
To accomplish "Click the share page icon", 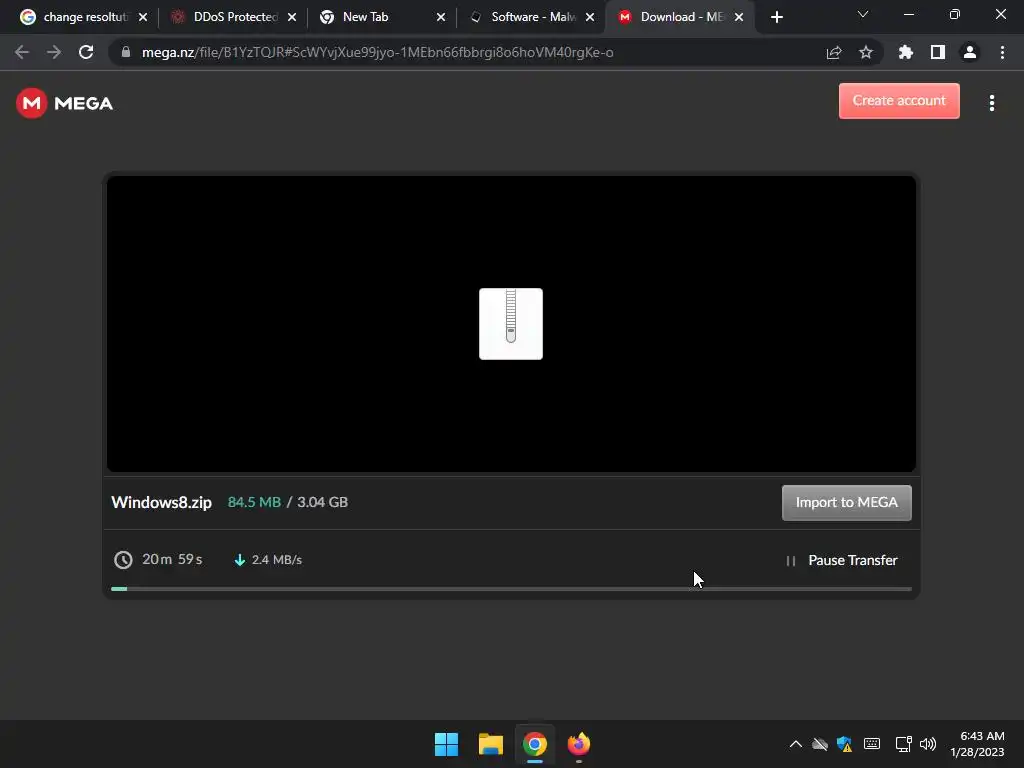I will click(834, 52).
